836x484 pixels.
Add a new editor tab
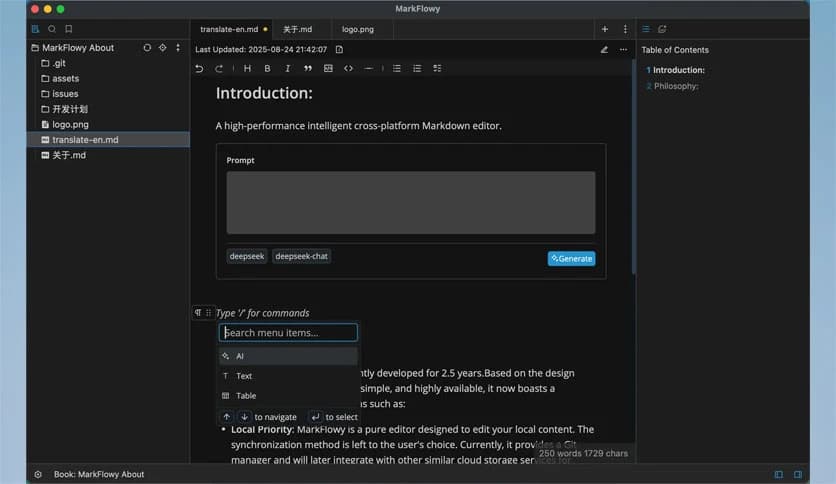pyautogui.click(x=605, y=29)
